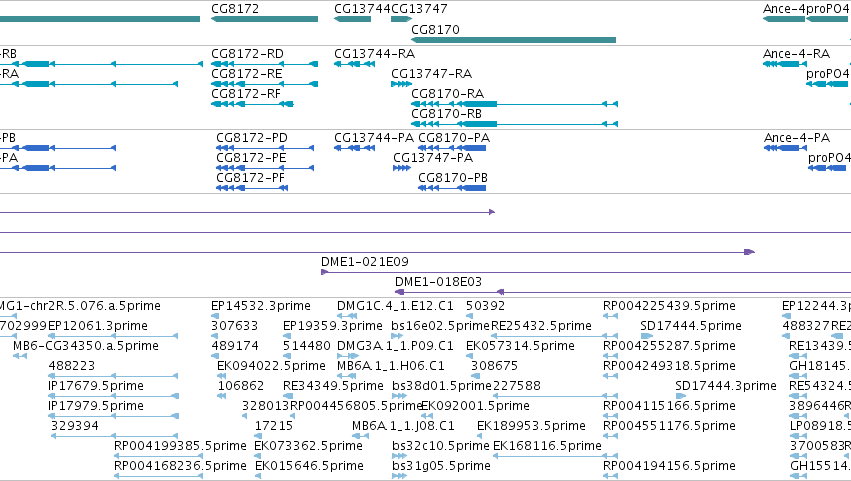
Task: Select feature 106862
Action: pyautogui.click(x=221, y=396)
